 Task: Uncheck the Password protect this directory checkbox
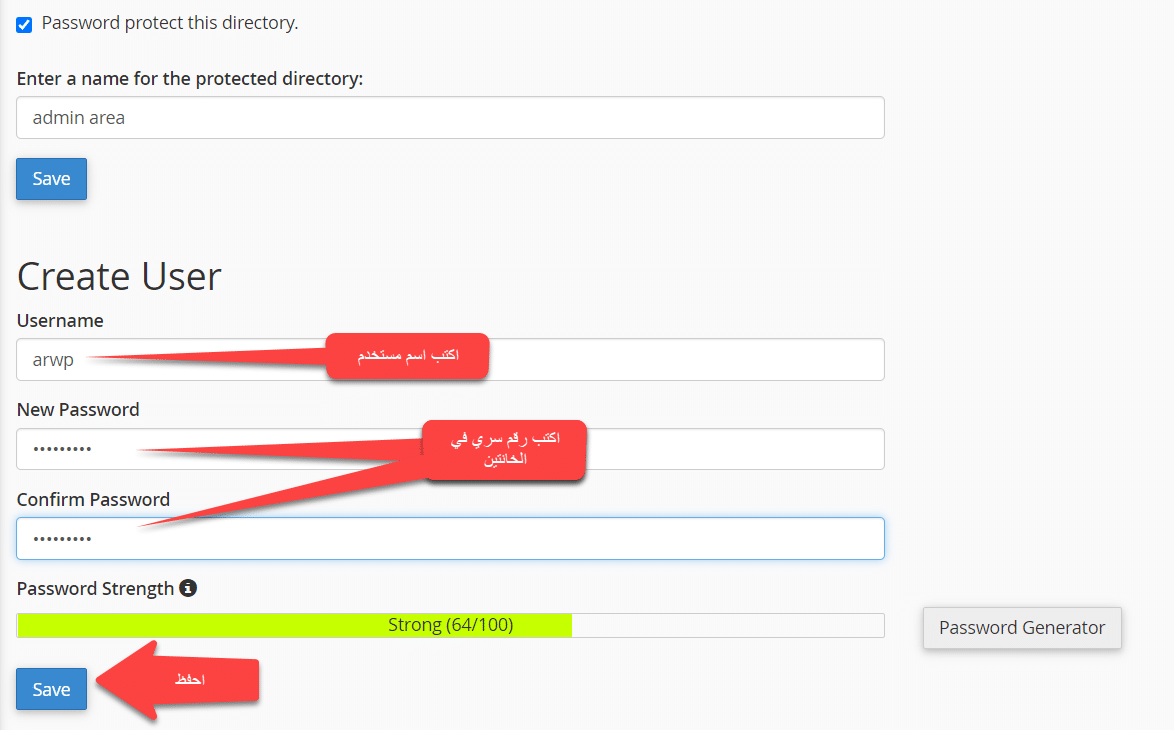(24, 24)
